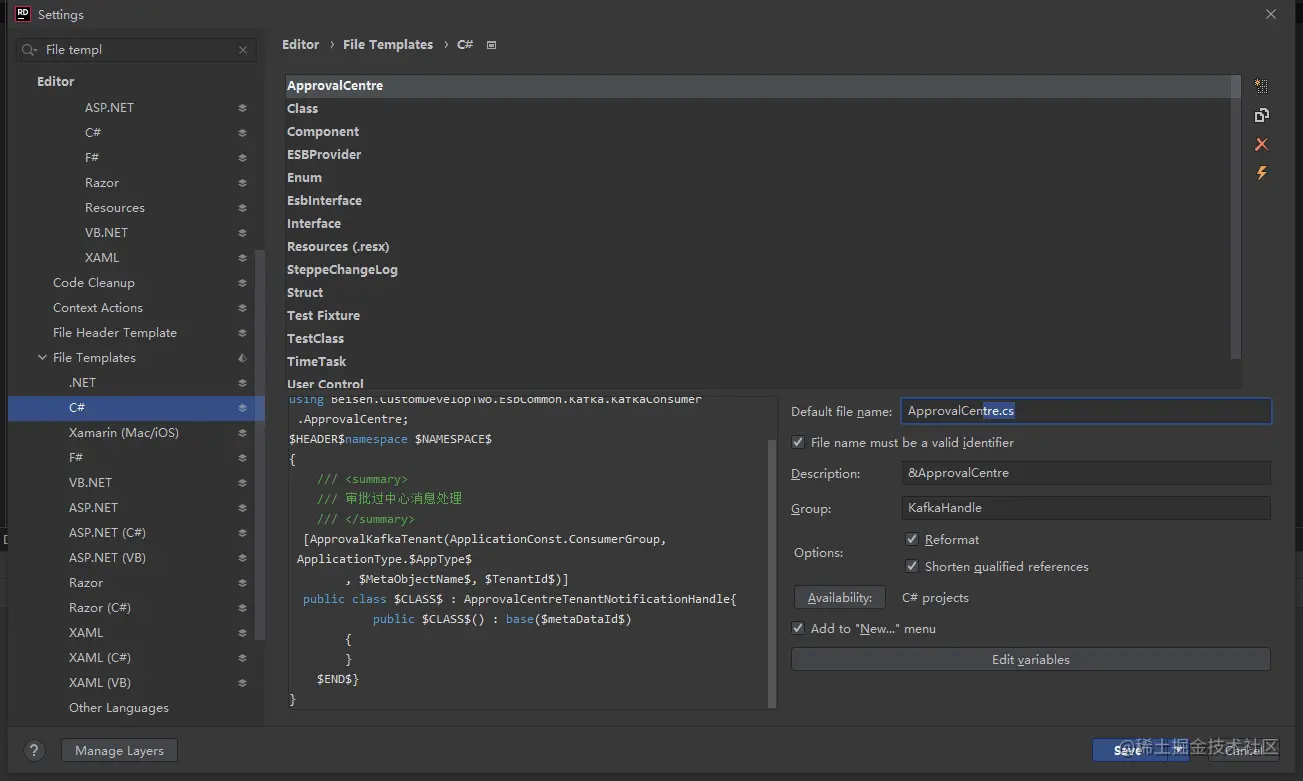Viewport: 1303px width, 781px height.
Task: Toggle 'Shorten qualified references' checkbox
Action: [x=912, y=566]
